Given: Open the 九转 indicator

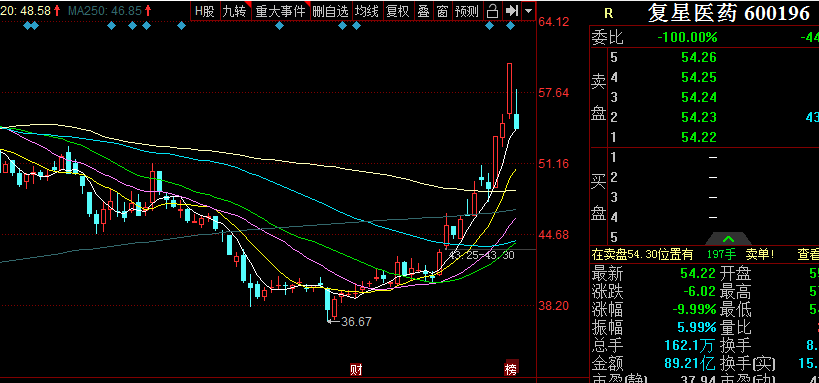Looking at the screenshot, I should 235,11.
